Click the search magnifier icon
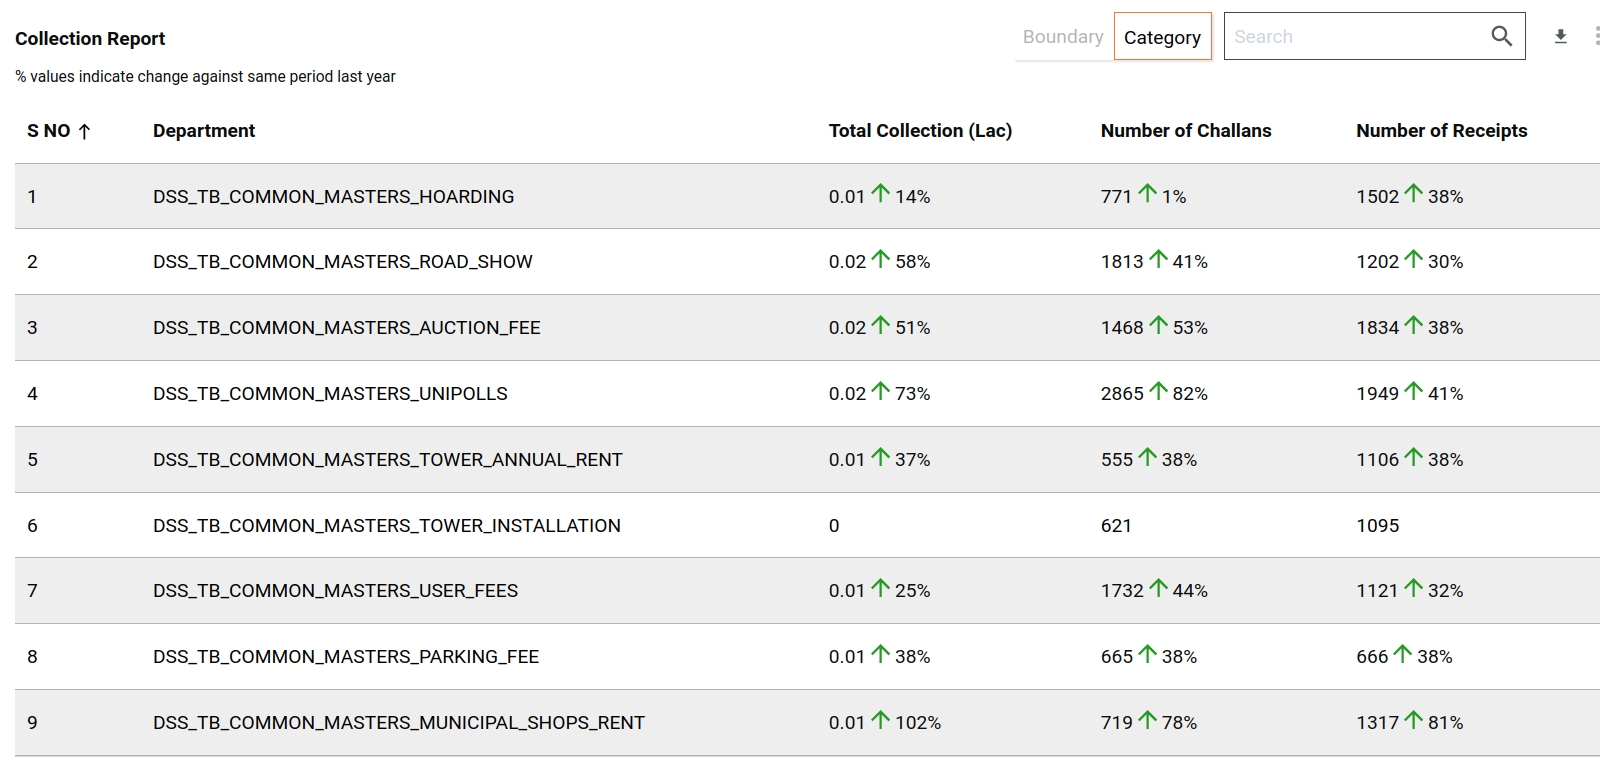1617x774 pixels. (1501, 37)
